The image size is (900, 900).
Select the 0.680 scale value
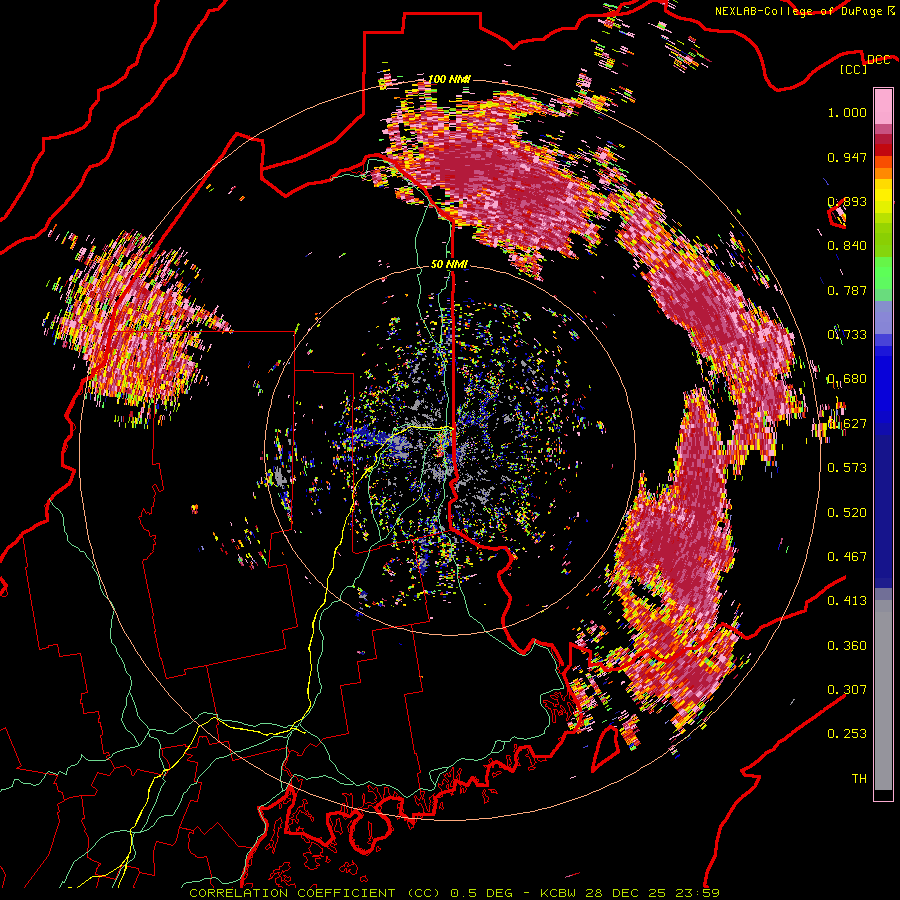pyautogui.click(x=847, y=379)
